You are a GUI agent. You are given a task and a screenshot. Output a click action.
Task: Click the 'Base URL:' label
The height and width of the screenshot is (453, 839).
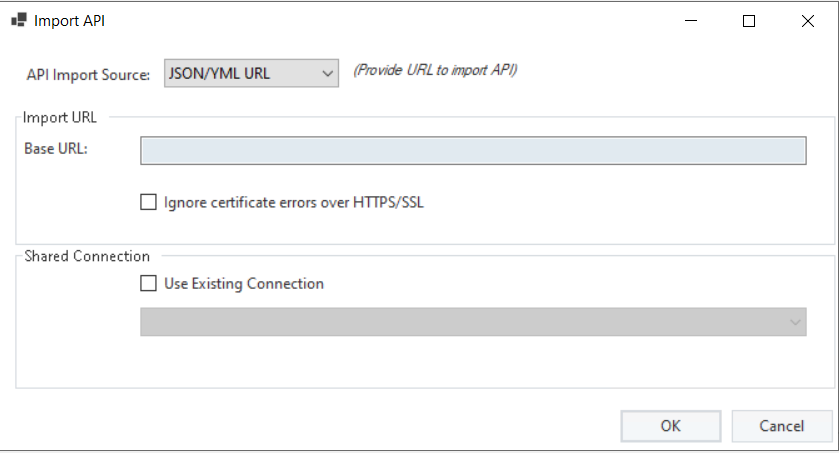(x=56, y=149)
